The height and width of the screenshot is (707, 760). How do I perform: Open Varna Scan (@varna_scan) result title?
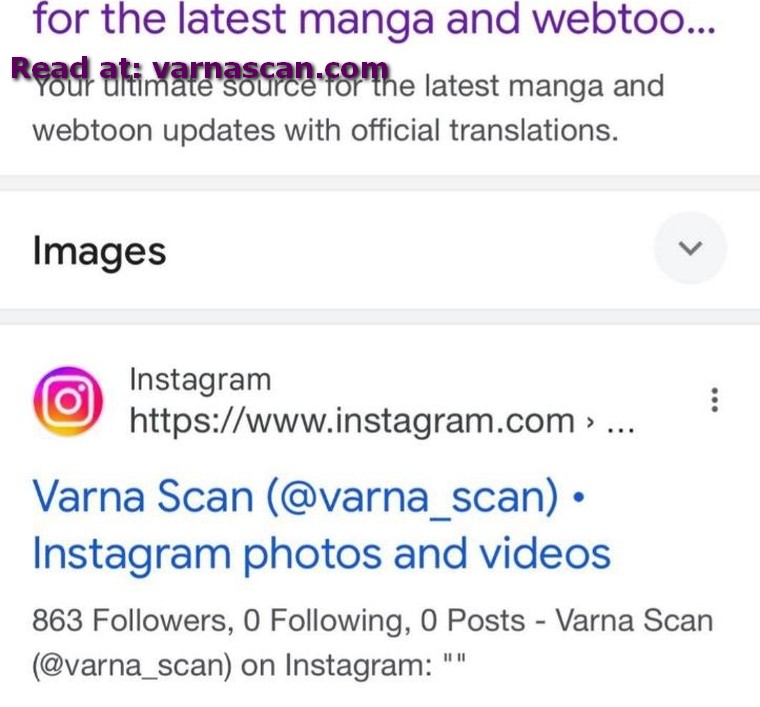pos(309,497)
